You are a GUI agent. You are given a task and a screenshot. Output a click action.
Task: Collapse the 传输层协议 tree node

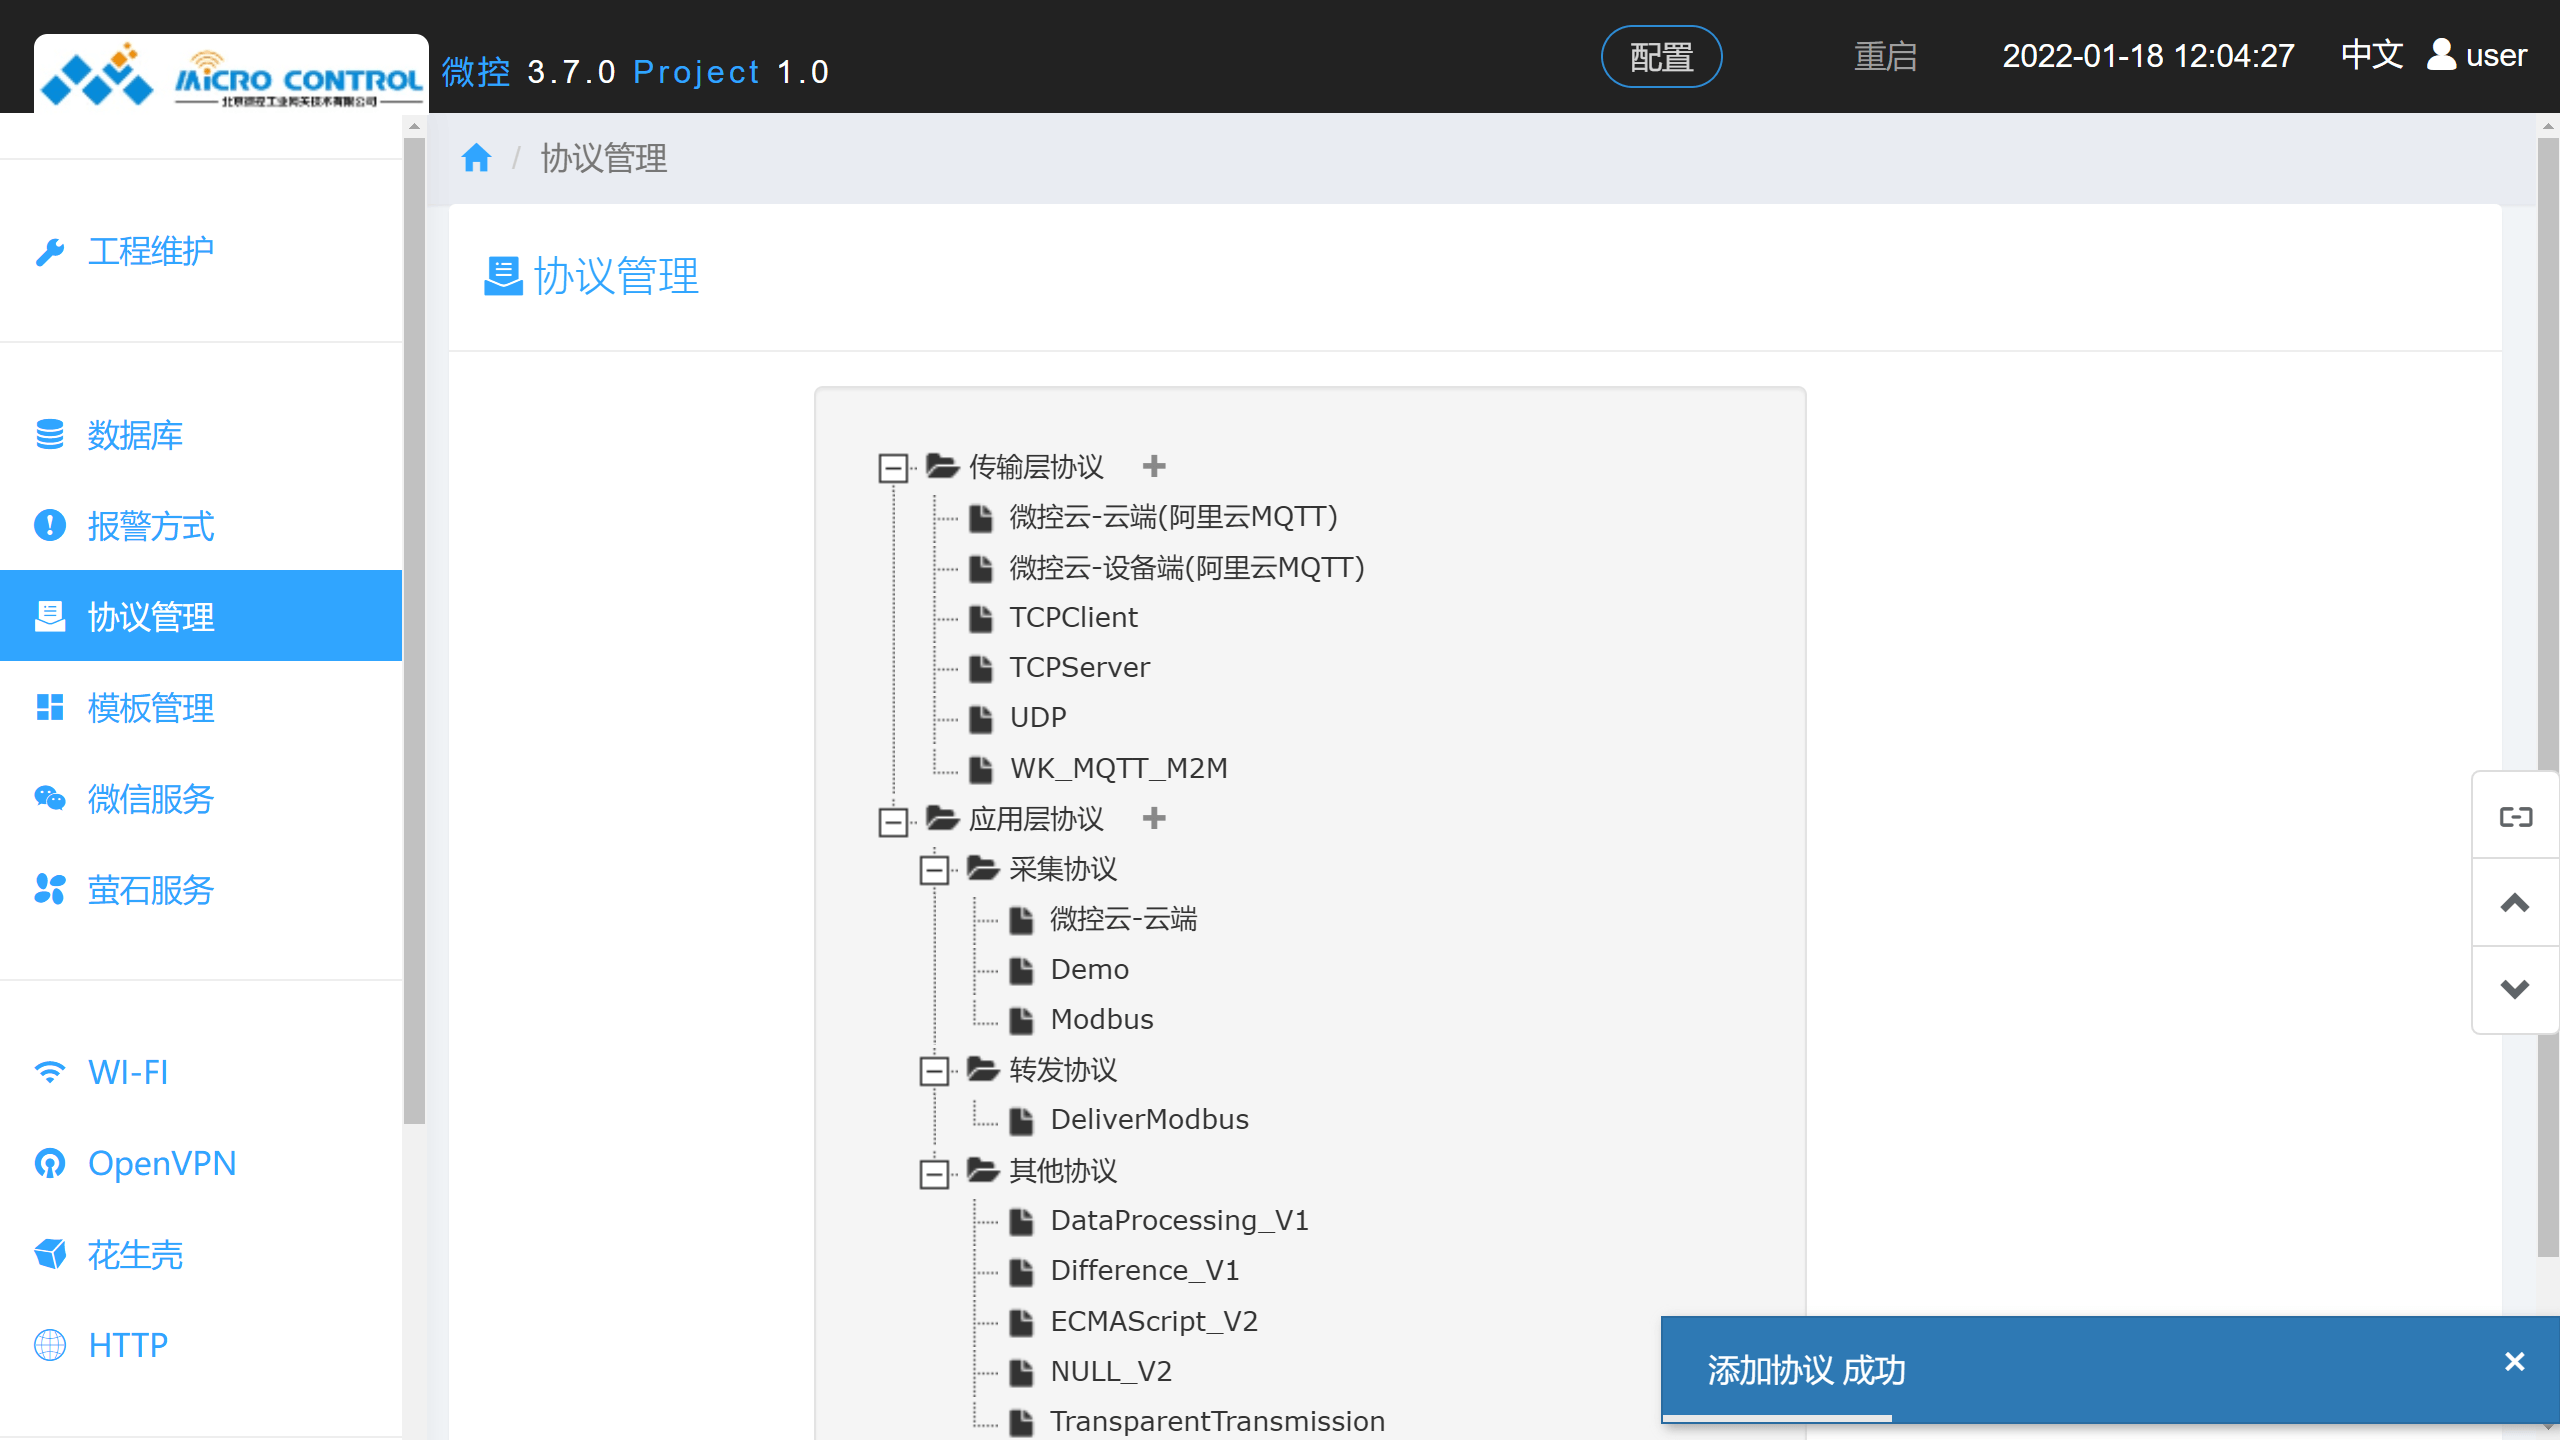point(891,468)
